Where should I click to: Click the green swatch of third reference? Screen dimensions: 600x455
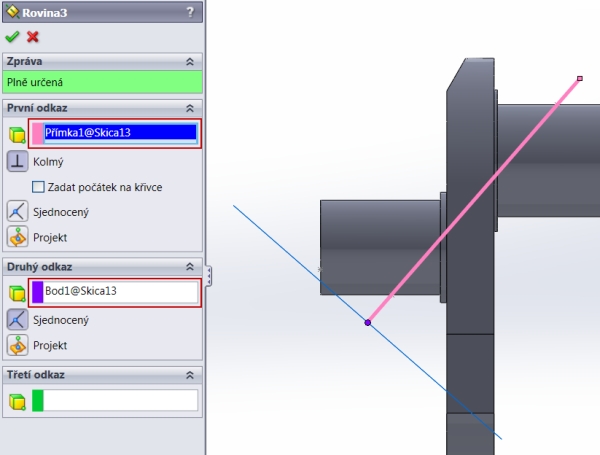tap(38, 400)
